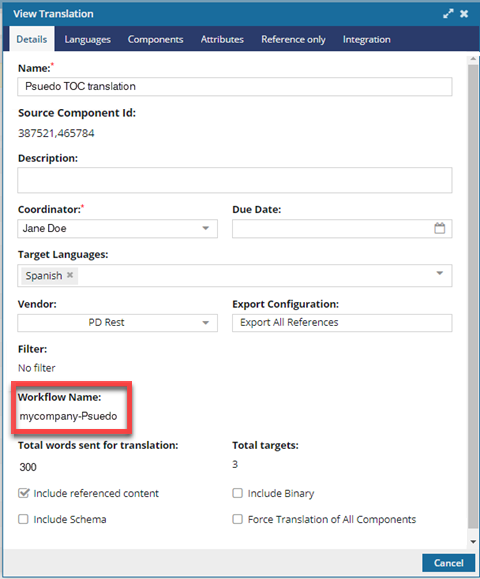Click the scrollbar up arrow
The width and height of the screenshot is (480, 579).
473,59
